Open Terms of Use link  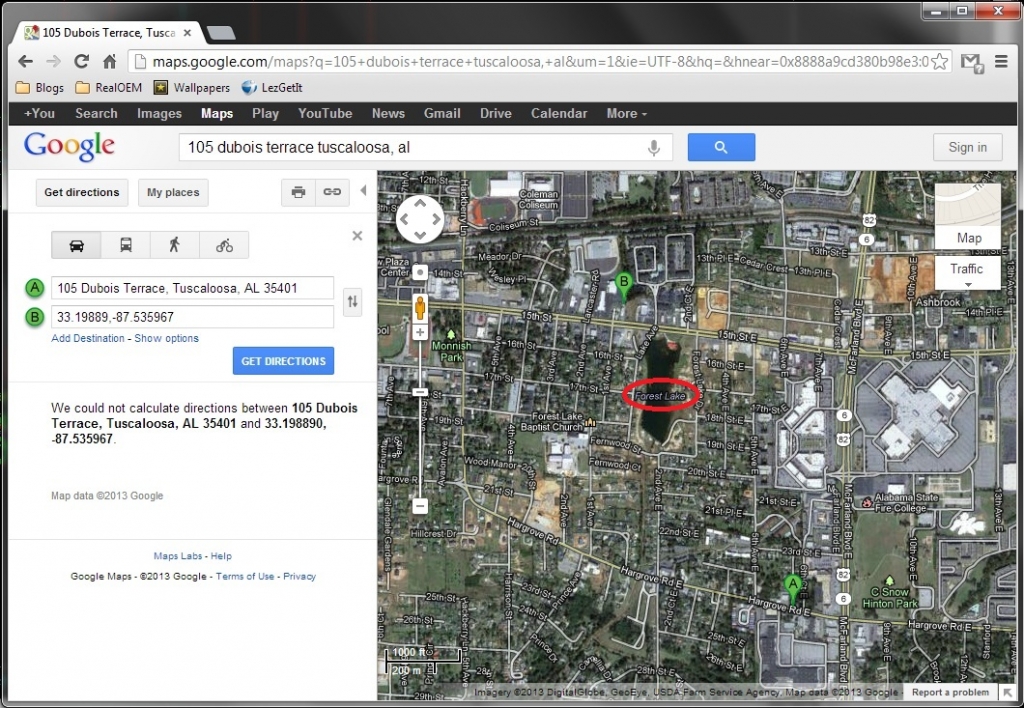click(x=245, y=576)
